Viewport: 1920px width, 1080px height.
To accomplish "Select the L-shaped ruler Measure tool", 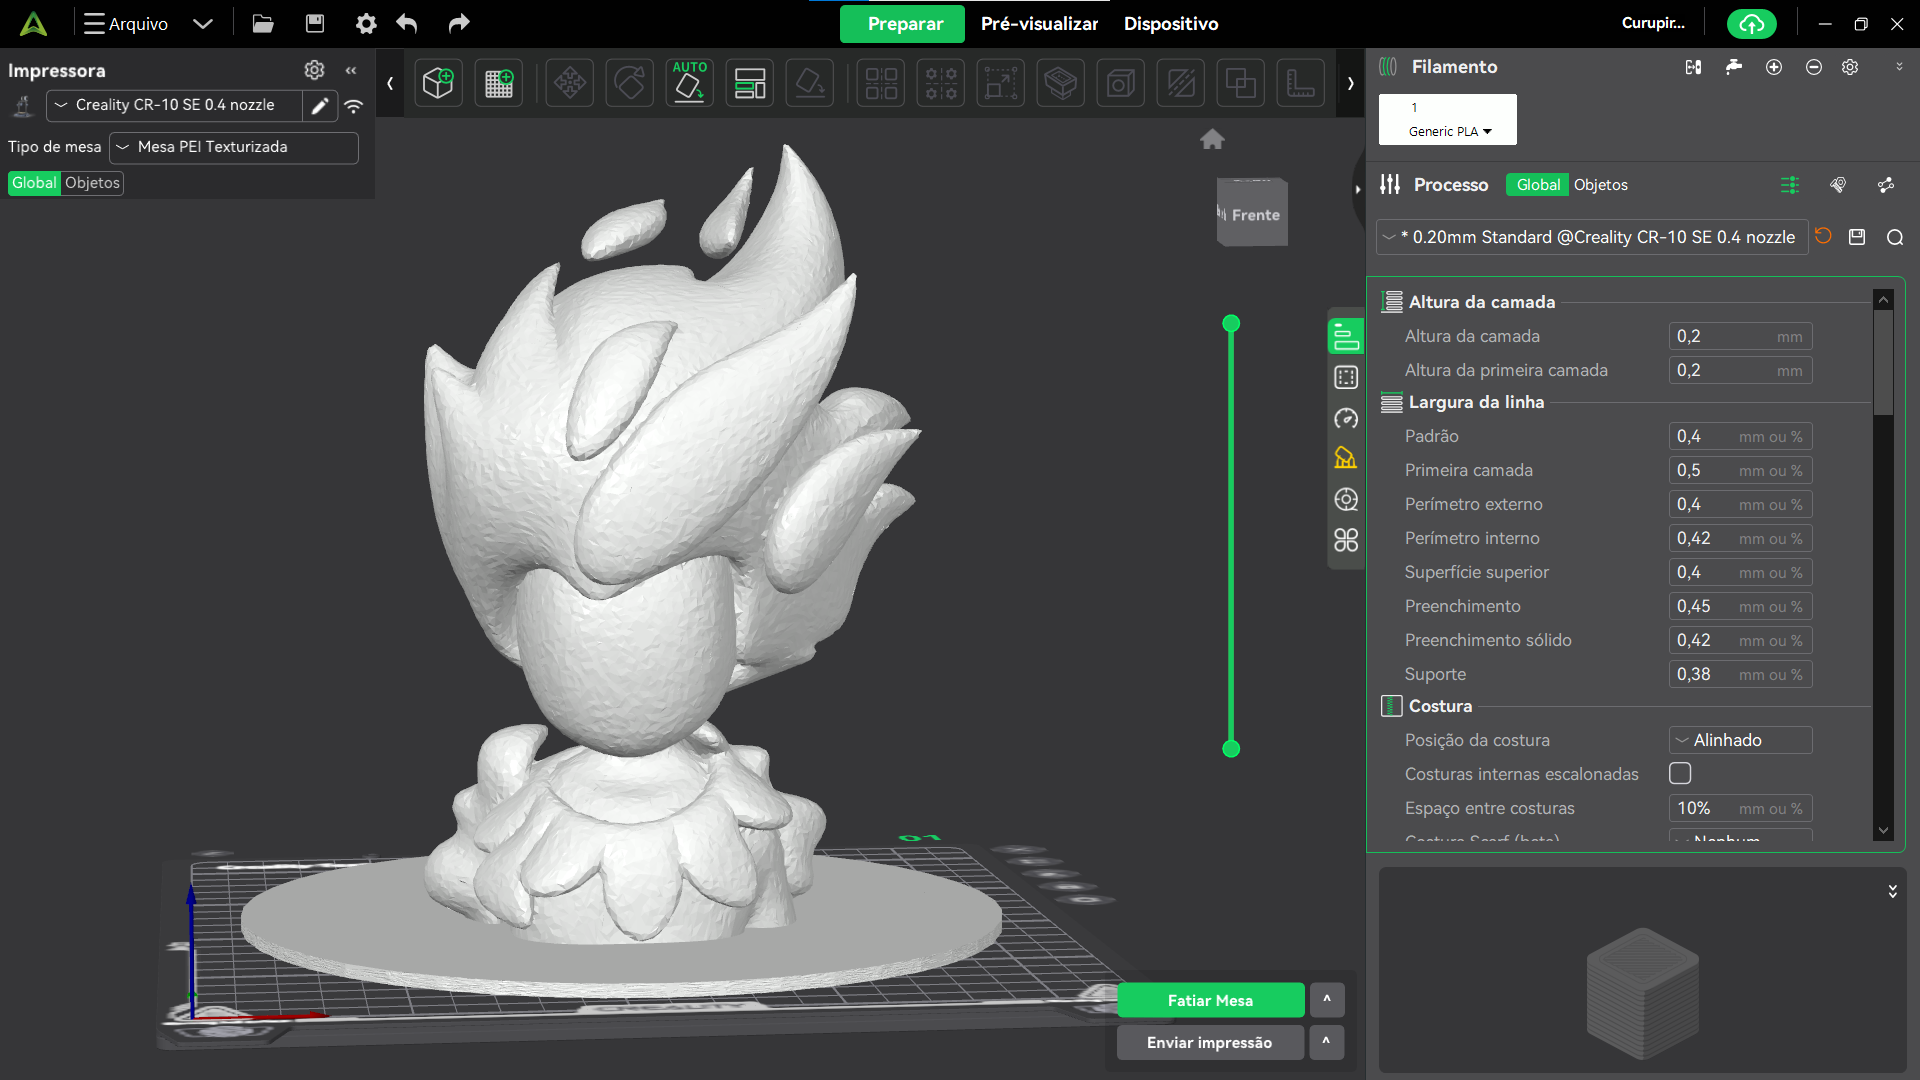I will click(1301, 83).
